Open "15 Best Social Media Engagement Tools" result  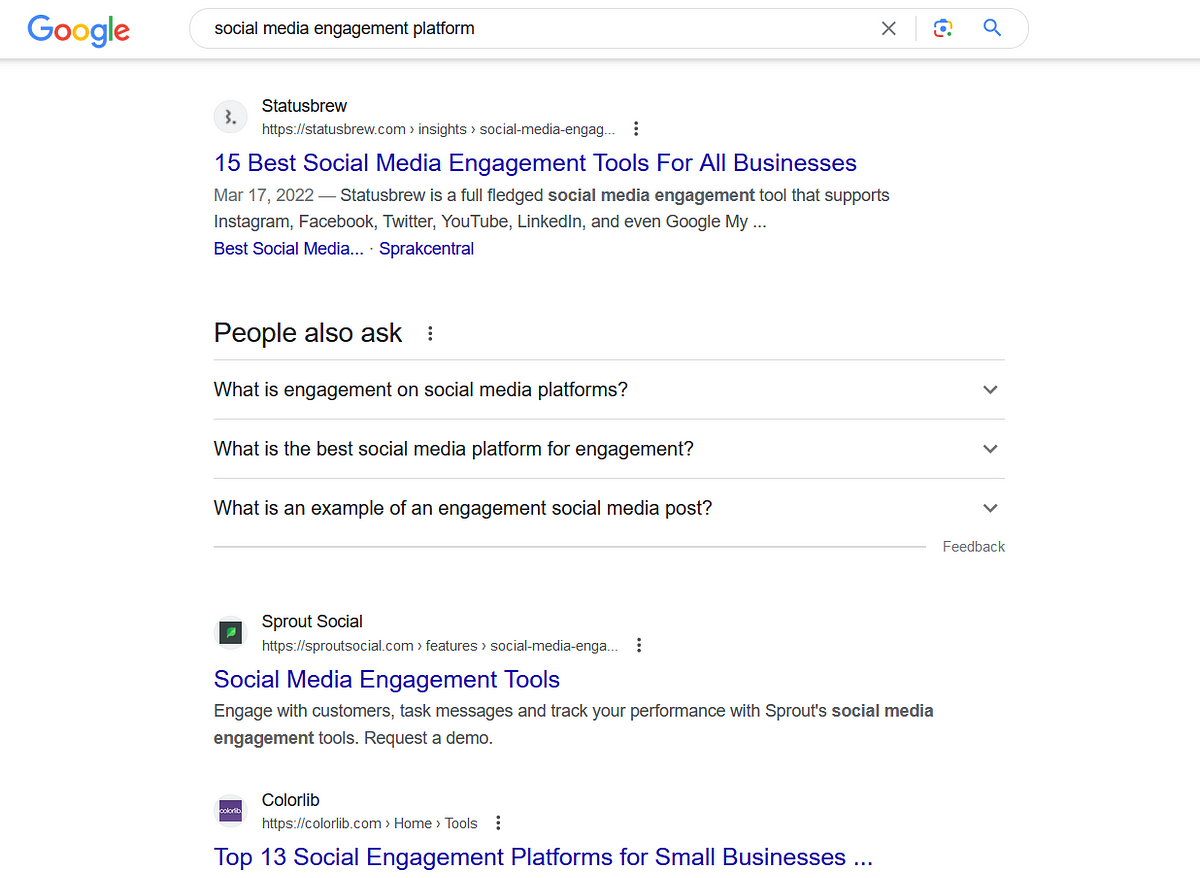pyautogui.click(x=535, y=163)
